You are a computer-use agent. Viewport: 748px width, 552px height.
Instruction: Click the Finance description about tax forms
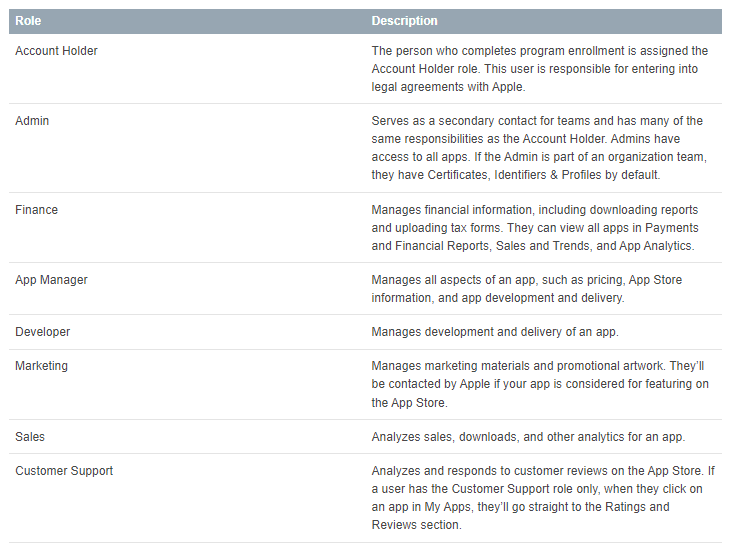535,228
